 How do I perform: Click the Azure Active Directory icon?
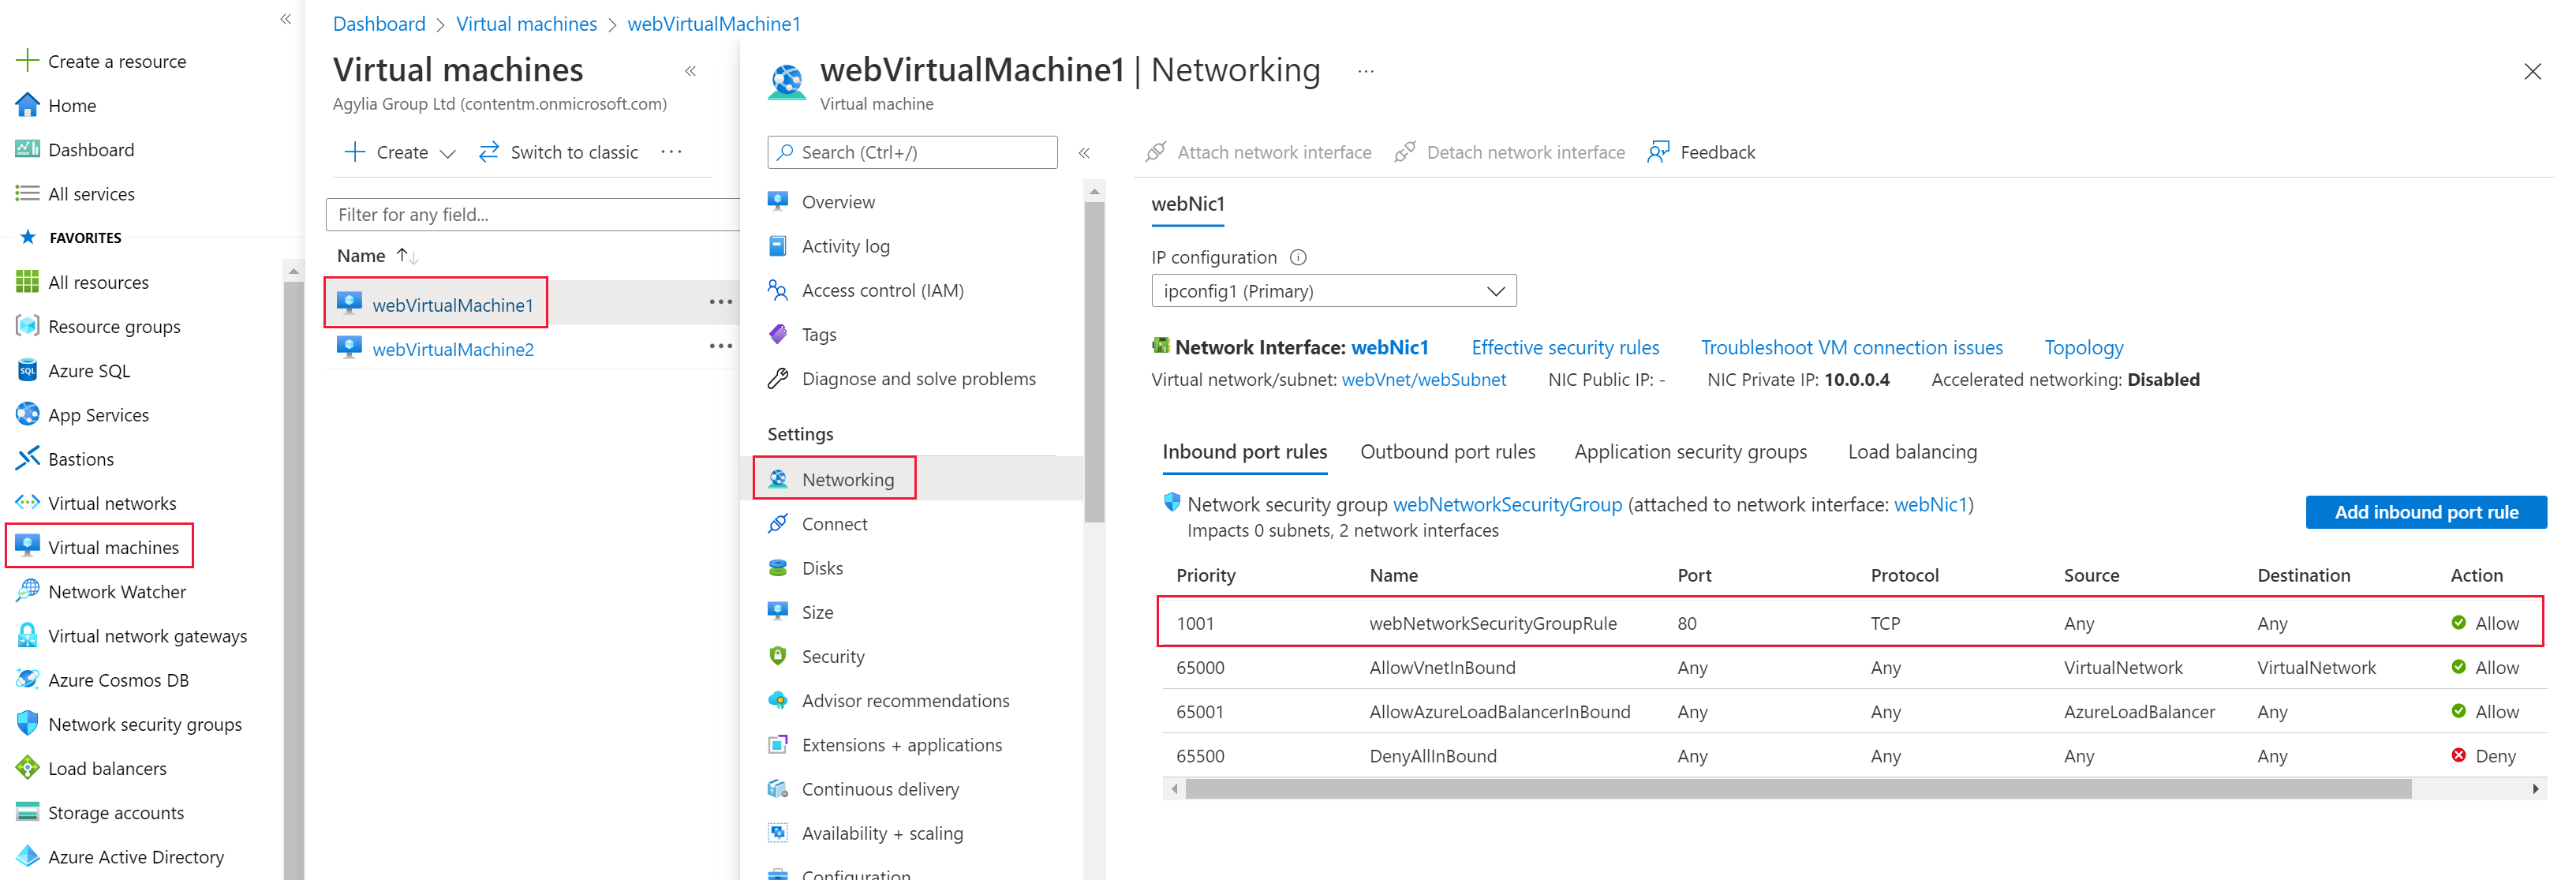tap(27, 856)
